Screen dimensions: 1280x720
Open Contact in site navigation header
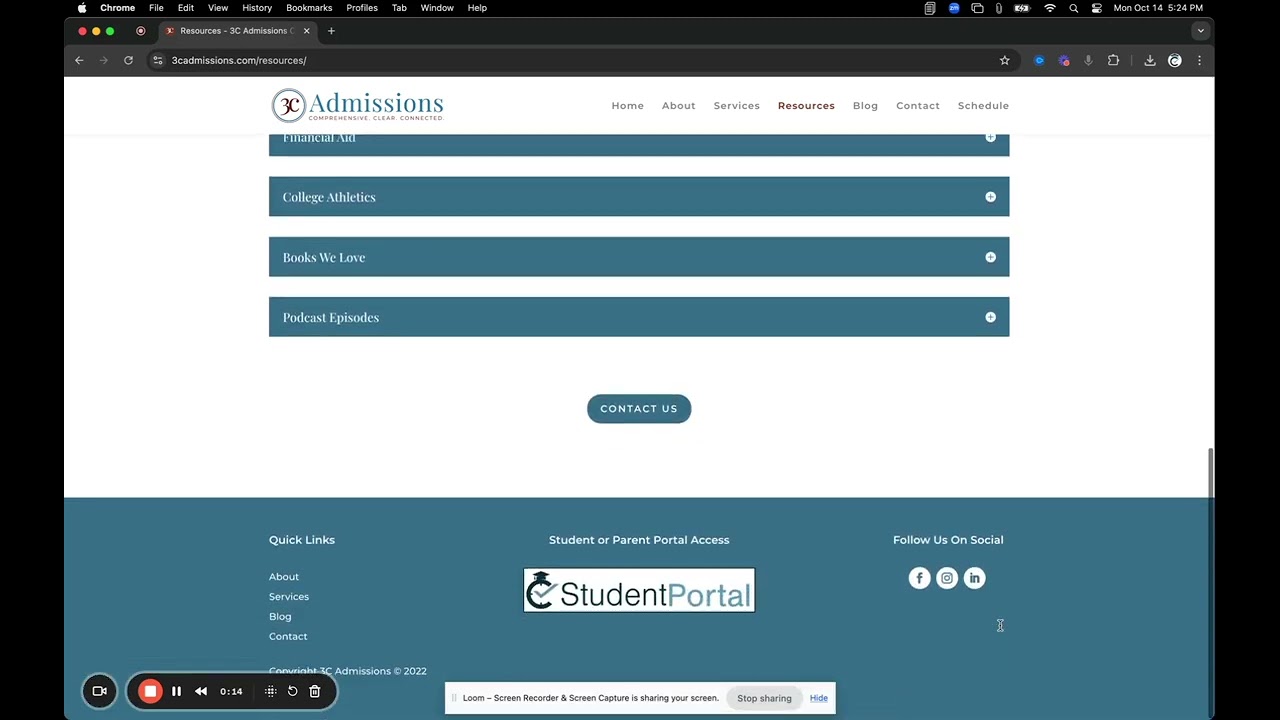(x=918, y=106)
